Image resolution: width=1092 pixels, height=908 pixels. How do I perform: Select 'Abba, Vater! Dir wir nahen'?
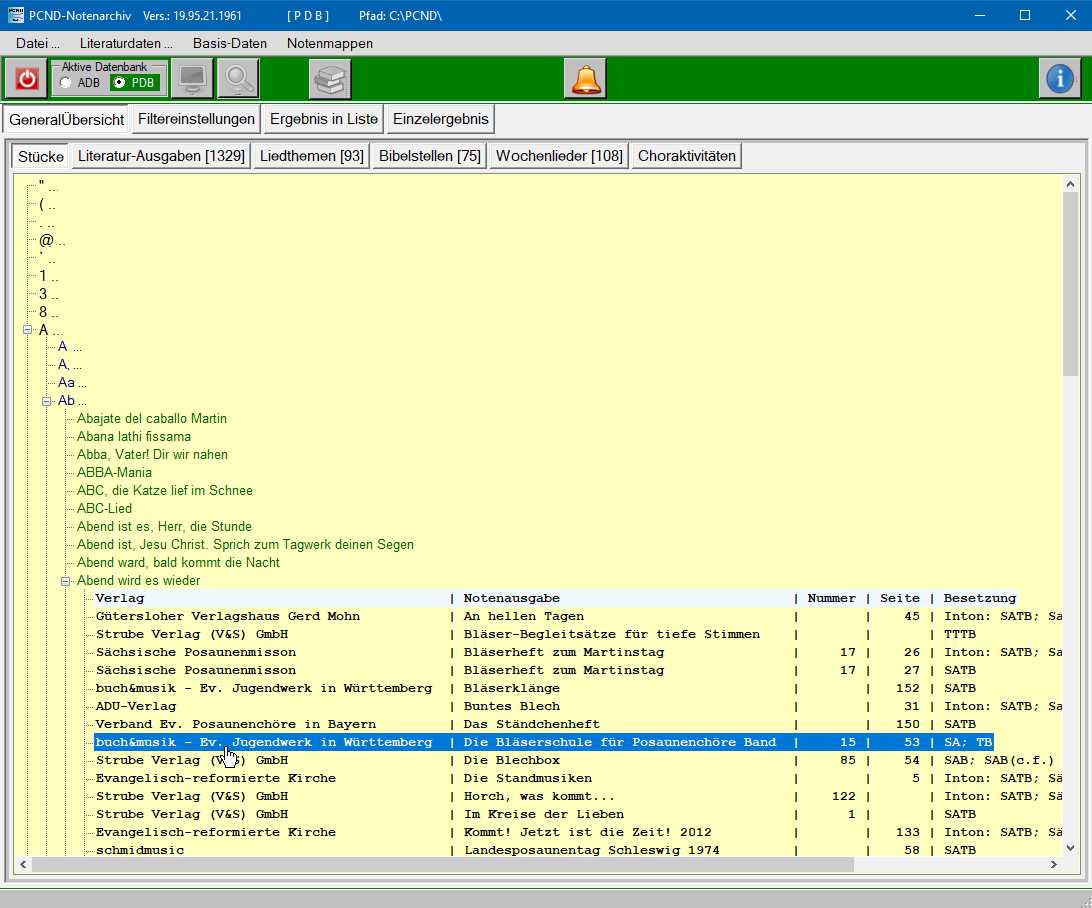tap(153, 455)
